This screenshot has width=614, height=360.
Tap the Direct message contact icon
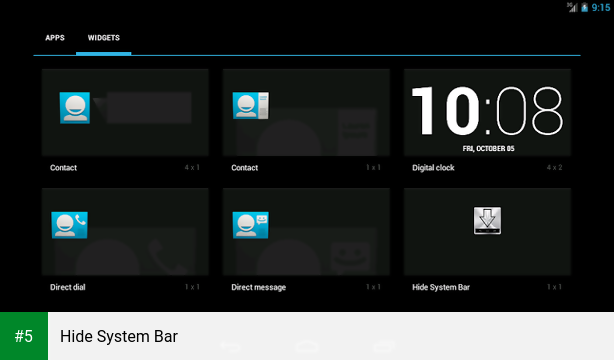tap(251, 225)
